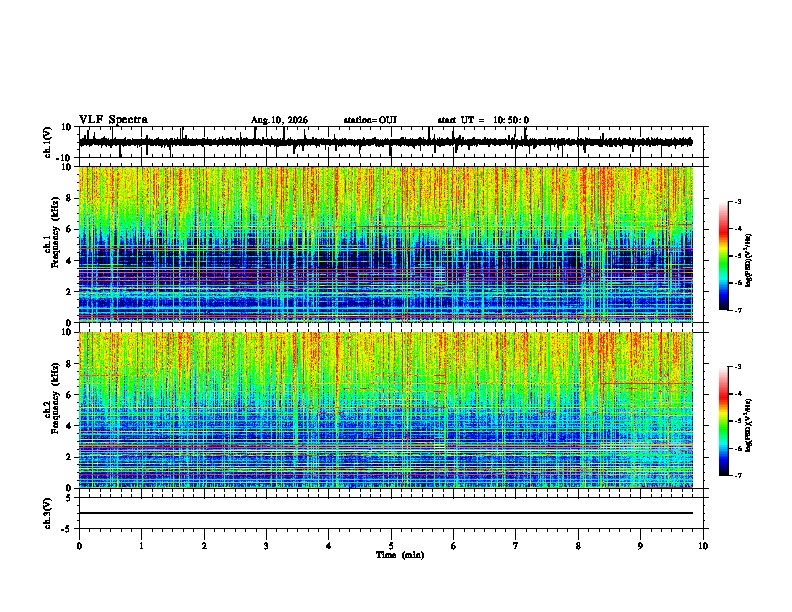Image resolution: width=792 pixels, height=612 pixels.
Task: Click the "4" kHz tick of ch.2 spectrogram
Action: point(70,426)
